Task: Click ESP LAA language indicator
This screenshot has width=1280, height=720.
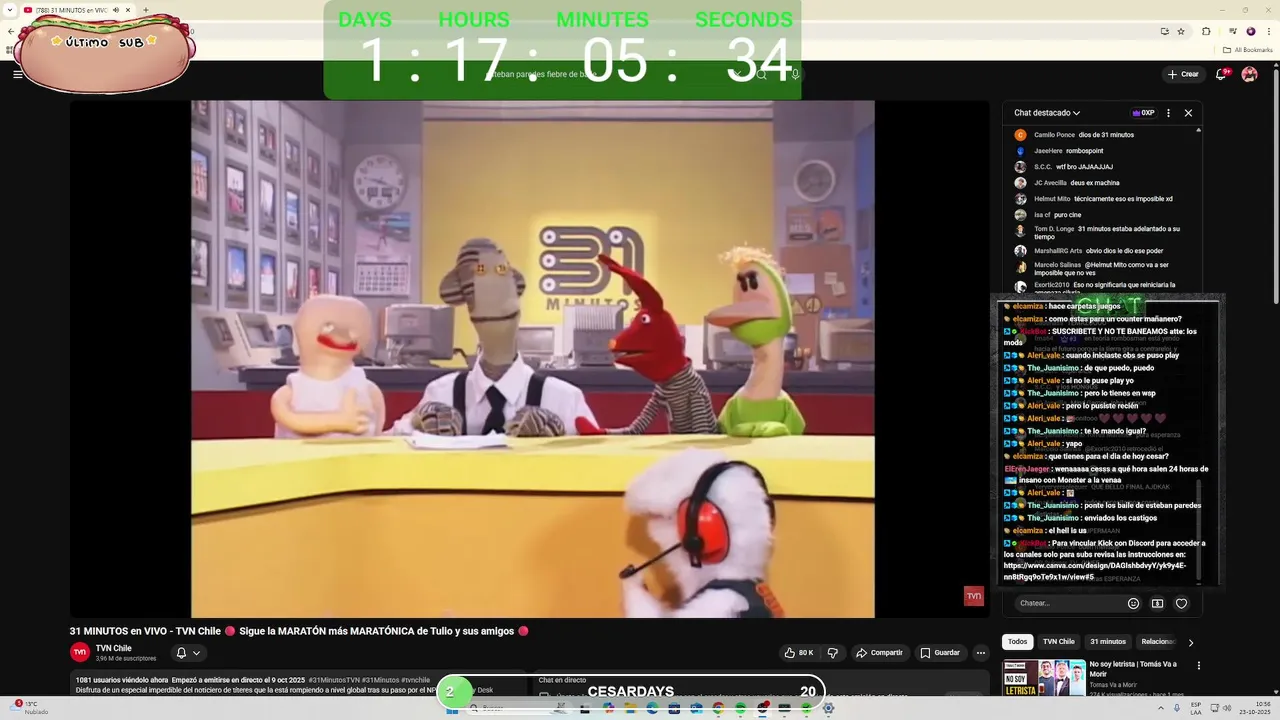Action: click(1196, 708)
